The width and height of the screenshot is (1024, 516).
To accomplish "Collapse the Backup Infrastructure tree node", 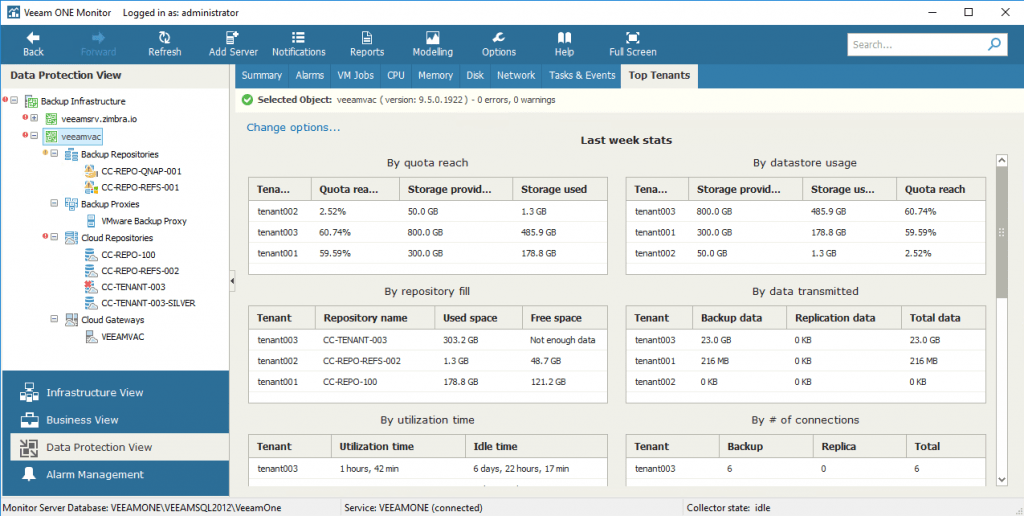I will [x=14, y=101].
